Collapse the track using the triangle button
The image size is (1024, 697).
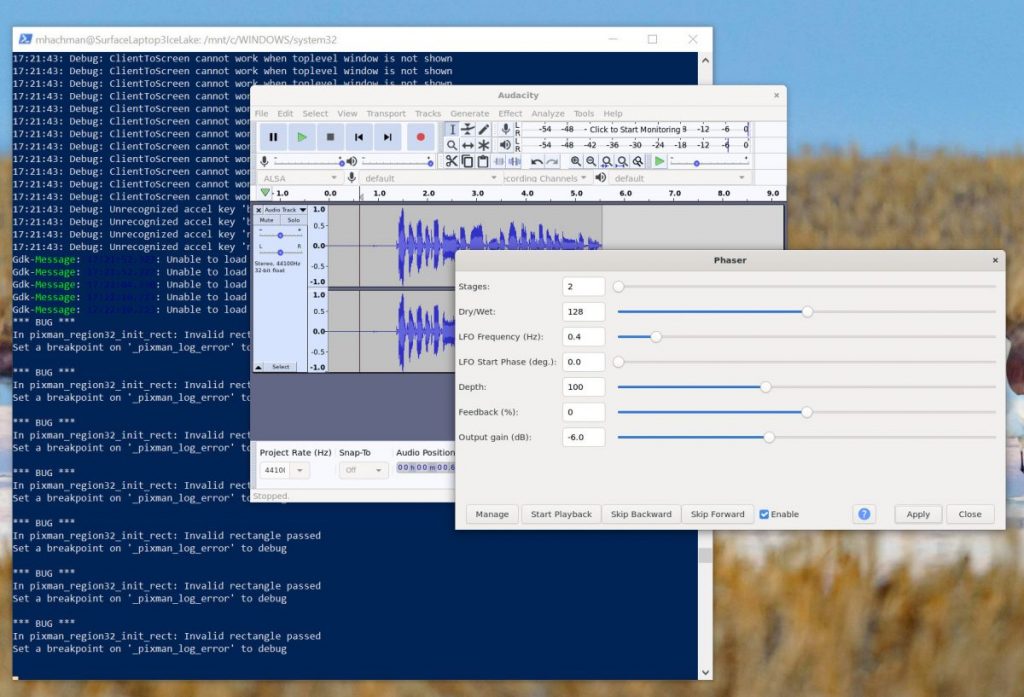[259, 367]
